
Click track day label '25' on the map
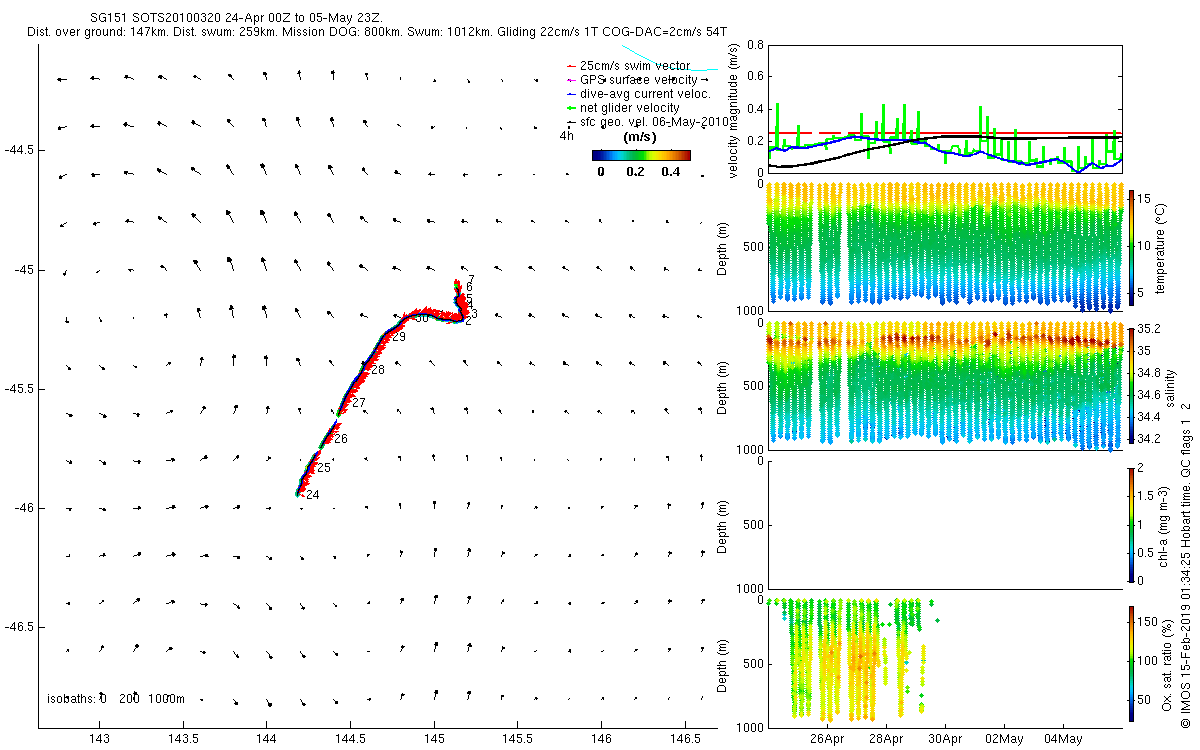click(x=324, y=468)
